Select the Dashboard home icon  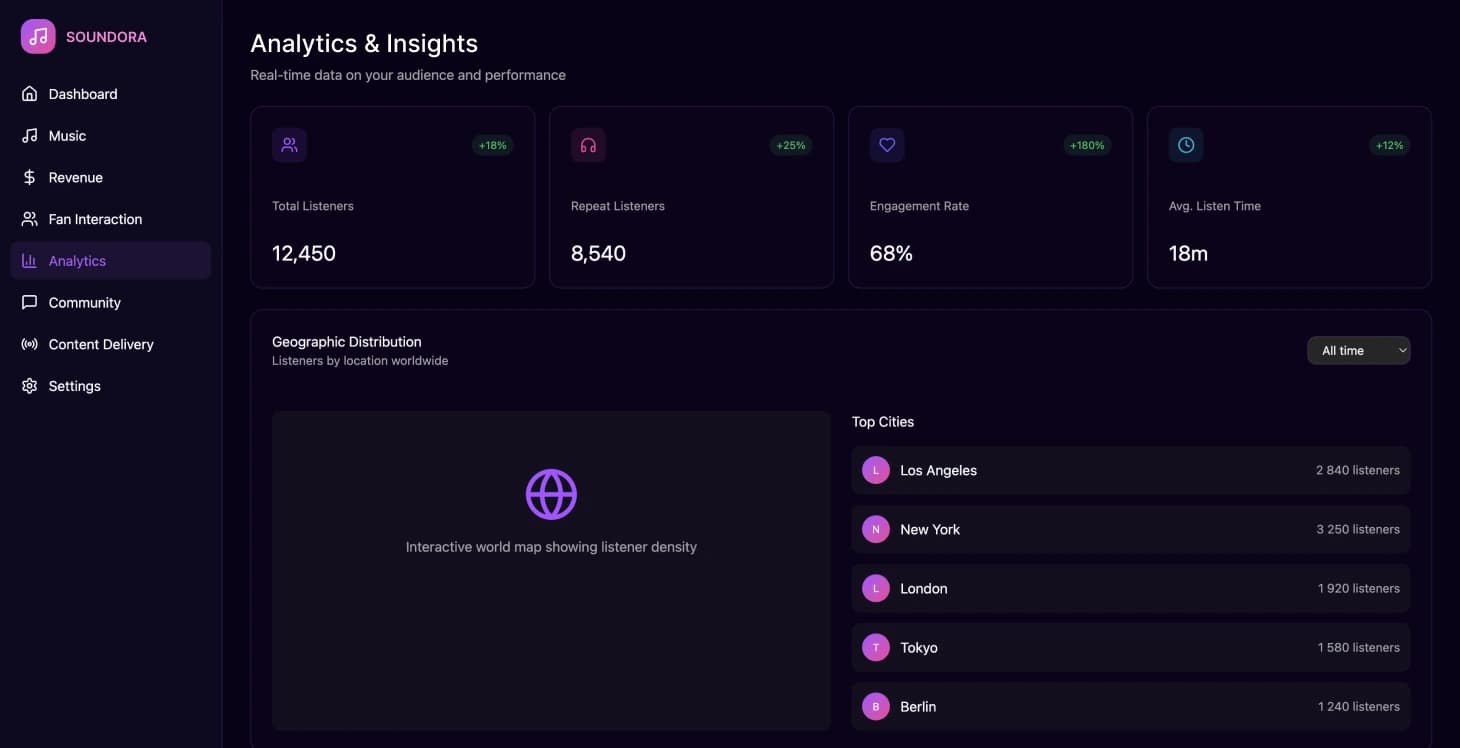pos(29,93)
